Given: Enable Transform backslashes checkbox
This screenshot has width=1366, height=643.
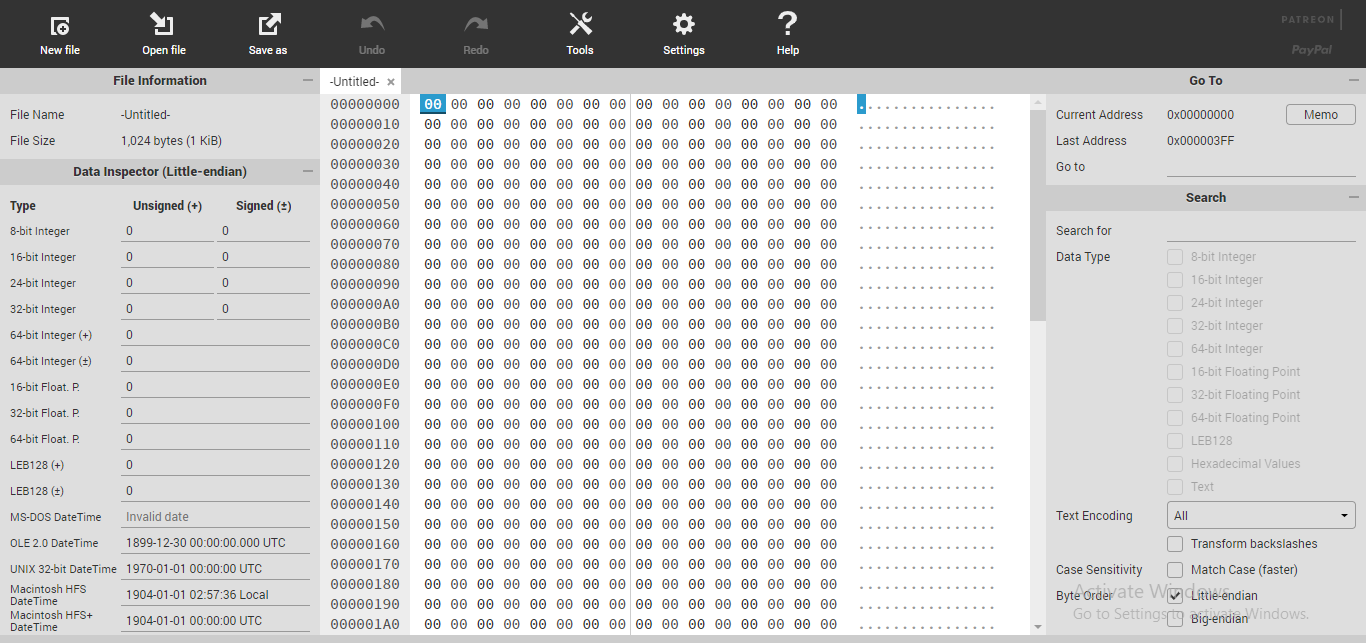Looking at the screenshot, I should pyautogui.click(x=1175, y=544).
